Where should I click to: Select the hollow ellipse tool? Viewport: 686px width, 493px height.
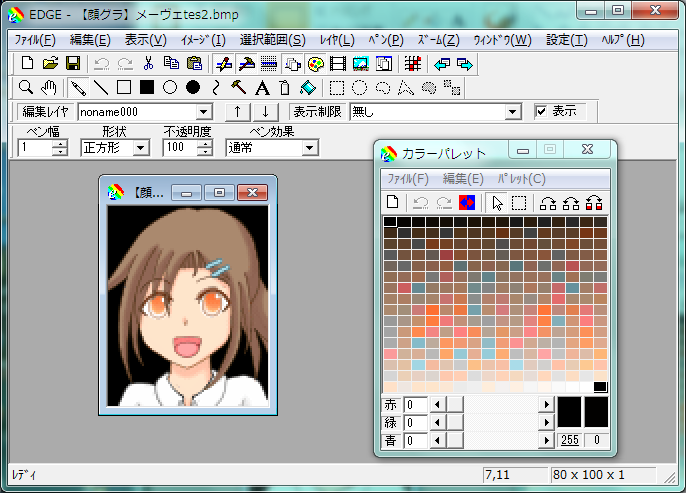(170, 87)
